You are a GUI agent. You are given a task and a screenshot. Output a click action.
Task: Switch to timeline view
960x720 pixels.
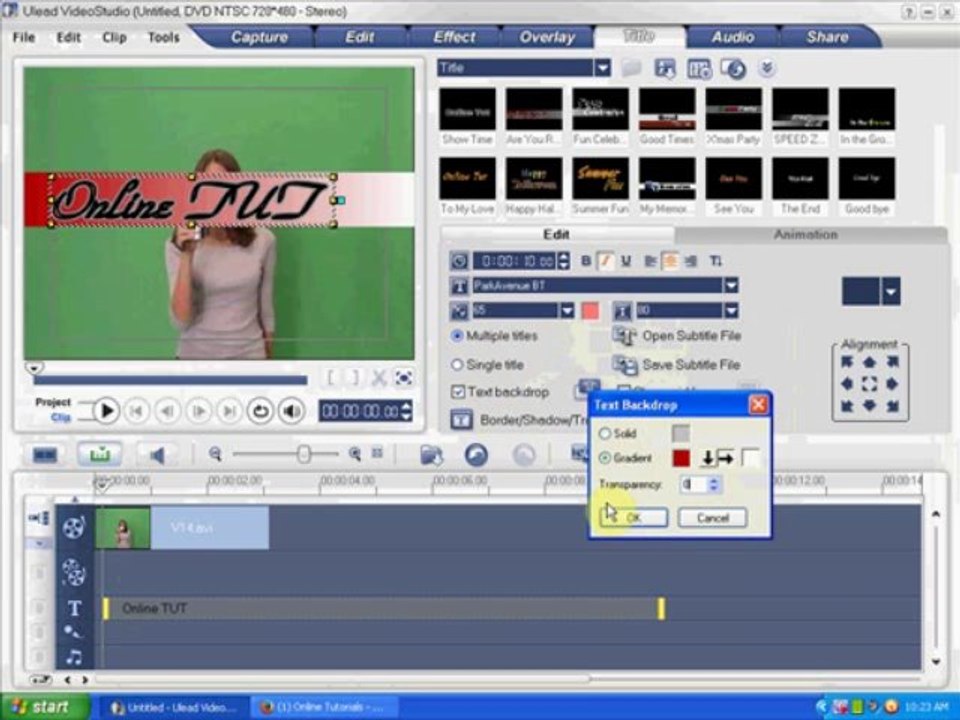(99, 455)
